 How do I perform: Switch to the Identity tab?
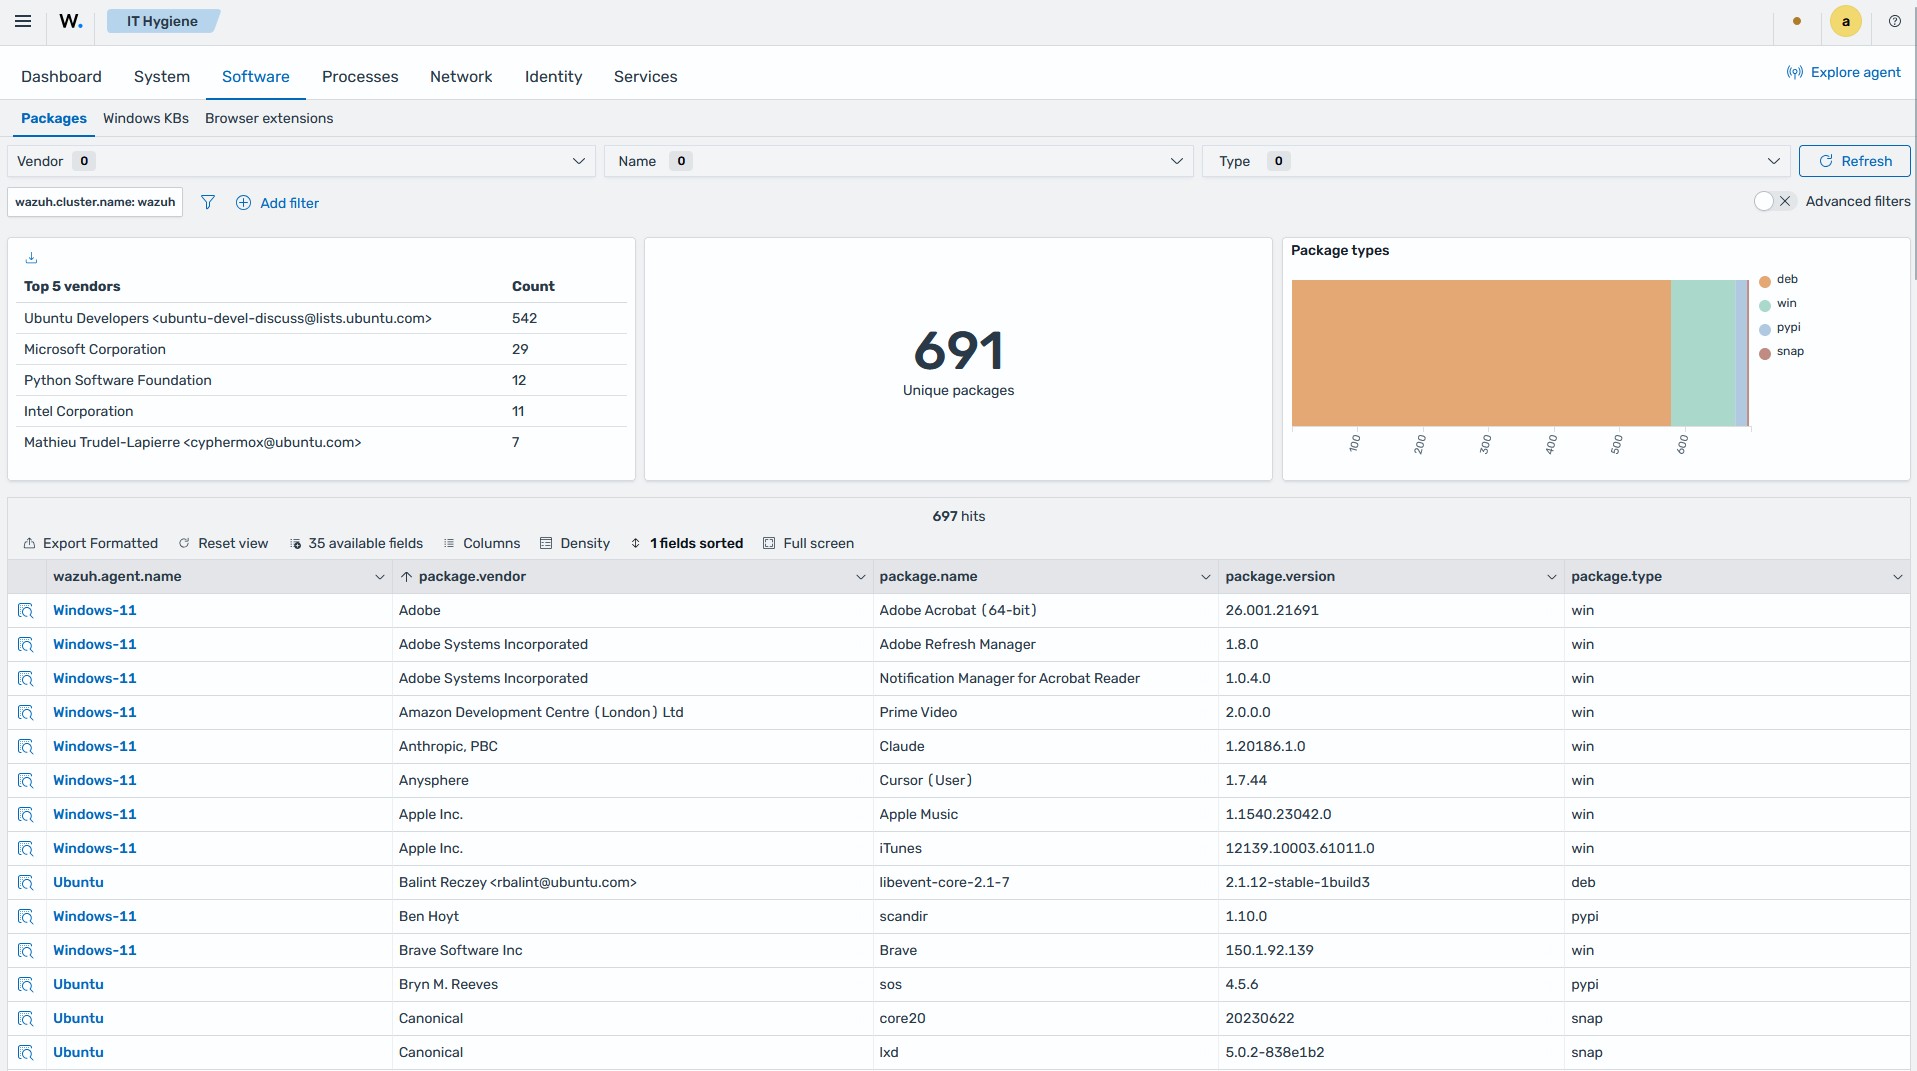click(x=553, y=77)
